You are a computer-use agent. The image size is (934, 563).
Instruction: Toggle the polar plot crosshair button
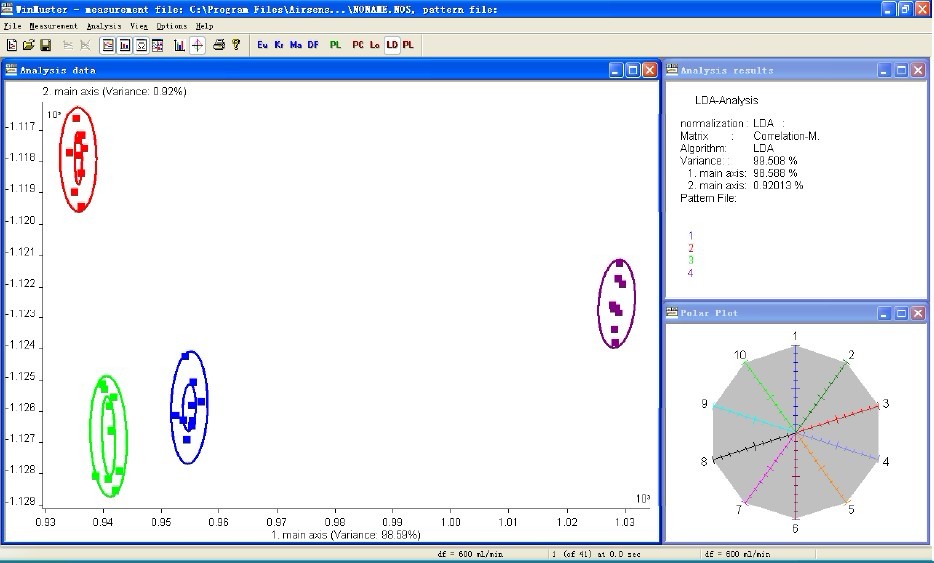[x=197, y=45]
